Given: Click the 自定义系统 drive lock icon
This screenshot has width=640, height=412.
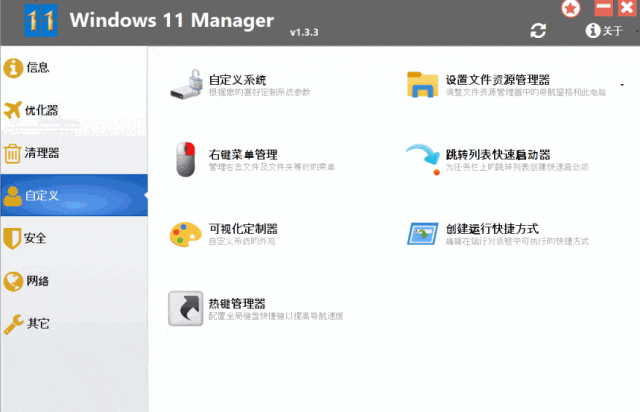Looking at the screenshot, I should [186, 84].
